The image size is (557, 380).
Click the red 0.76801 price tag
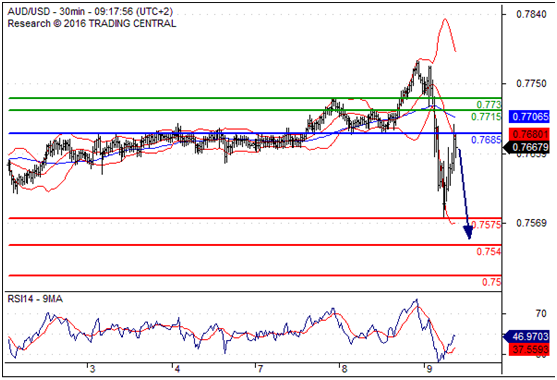[529, 135]
